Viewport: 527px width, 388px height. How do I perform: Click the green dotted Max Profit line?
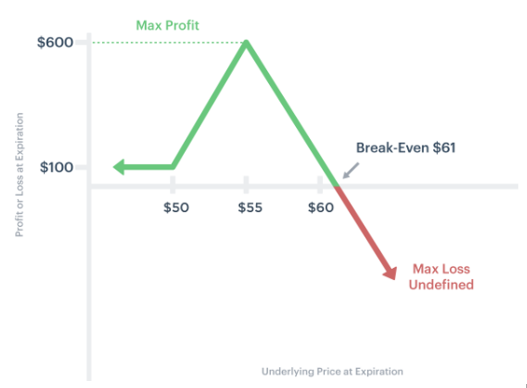point(167,43)
